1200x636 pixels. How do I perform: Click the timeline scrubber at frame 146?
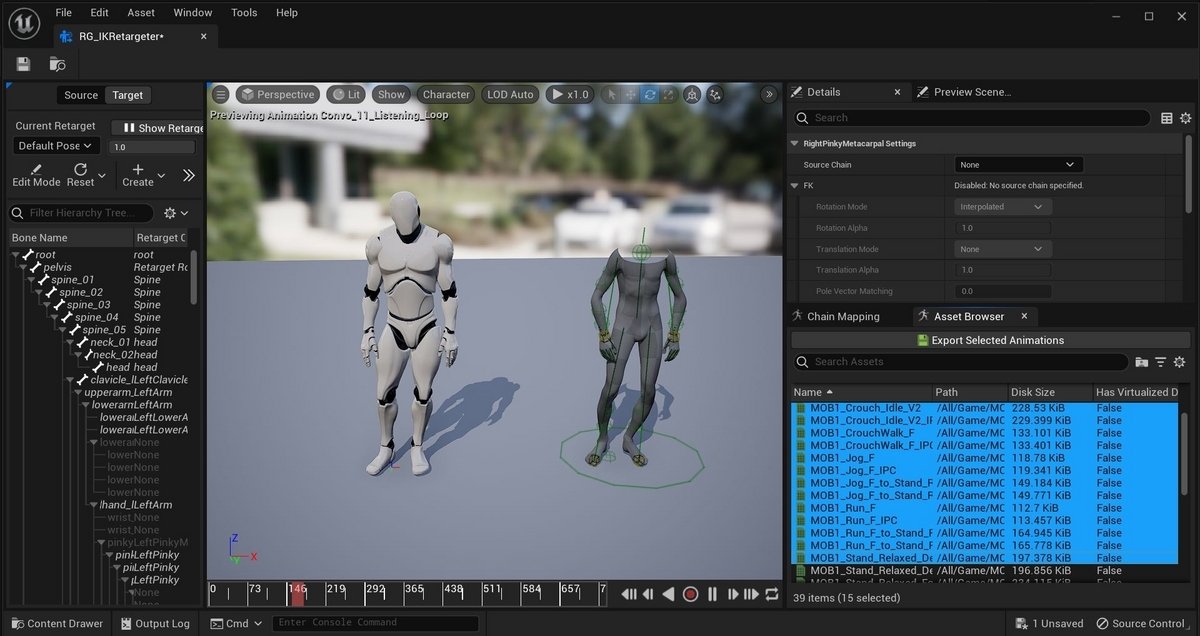tap(297, 594)
